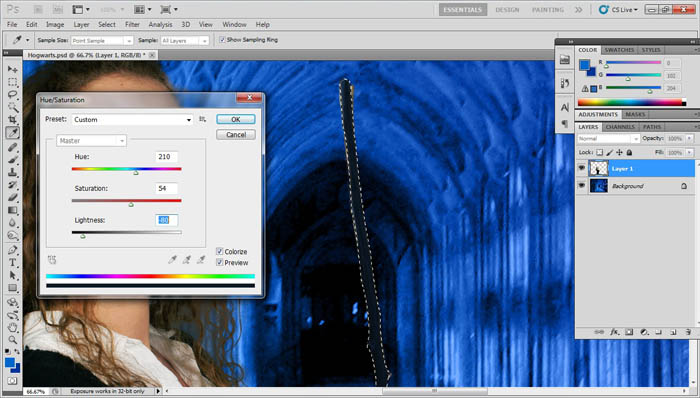Image resolution: width=700 pixels, height=398 pixels.
Task: Select the Path Selection tool
Action: pyautogui.click(x=12, y=275)
